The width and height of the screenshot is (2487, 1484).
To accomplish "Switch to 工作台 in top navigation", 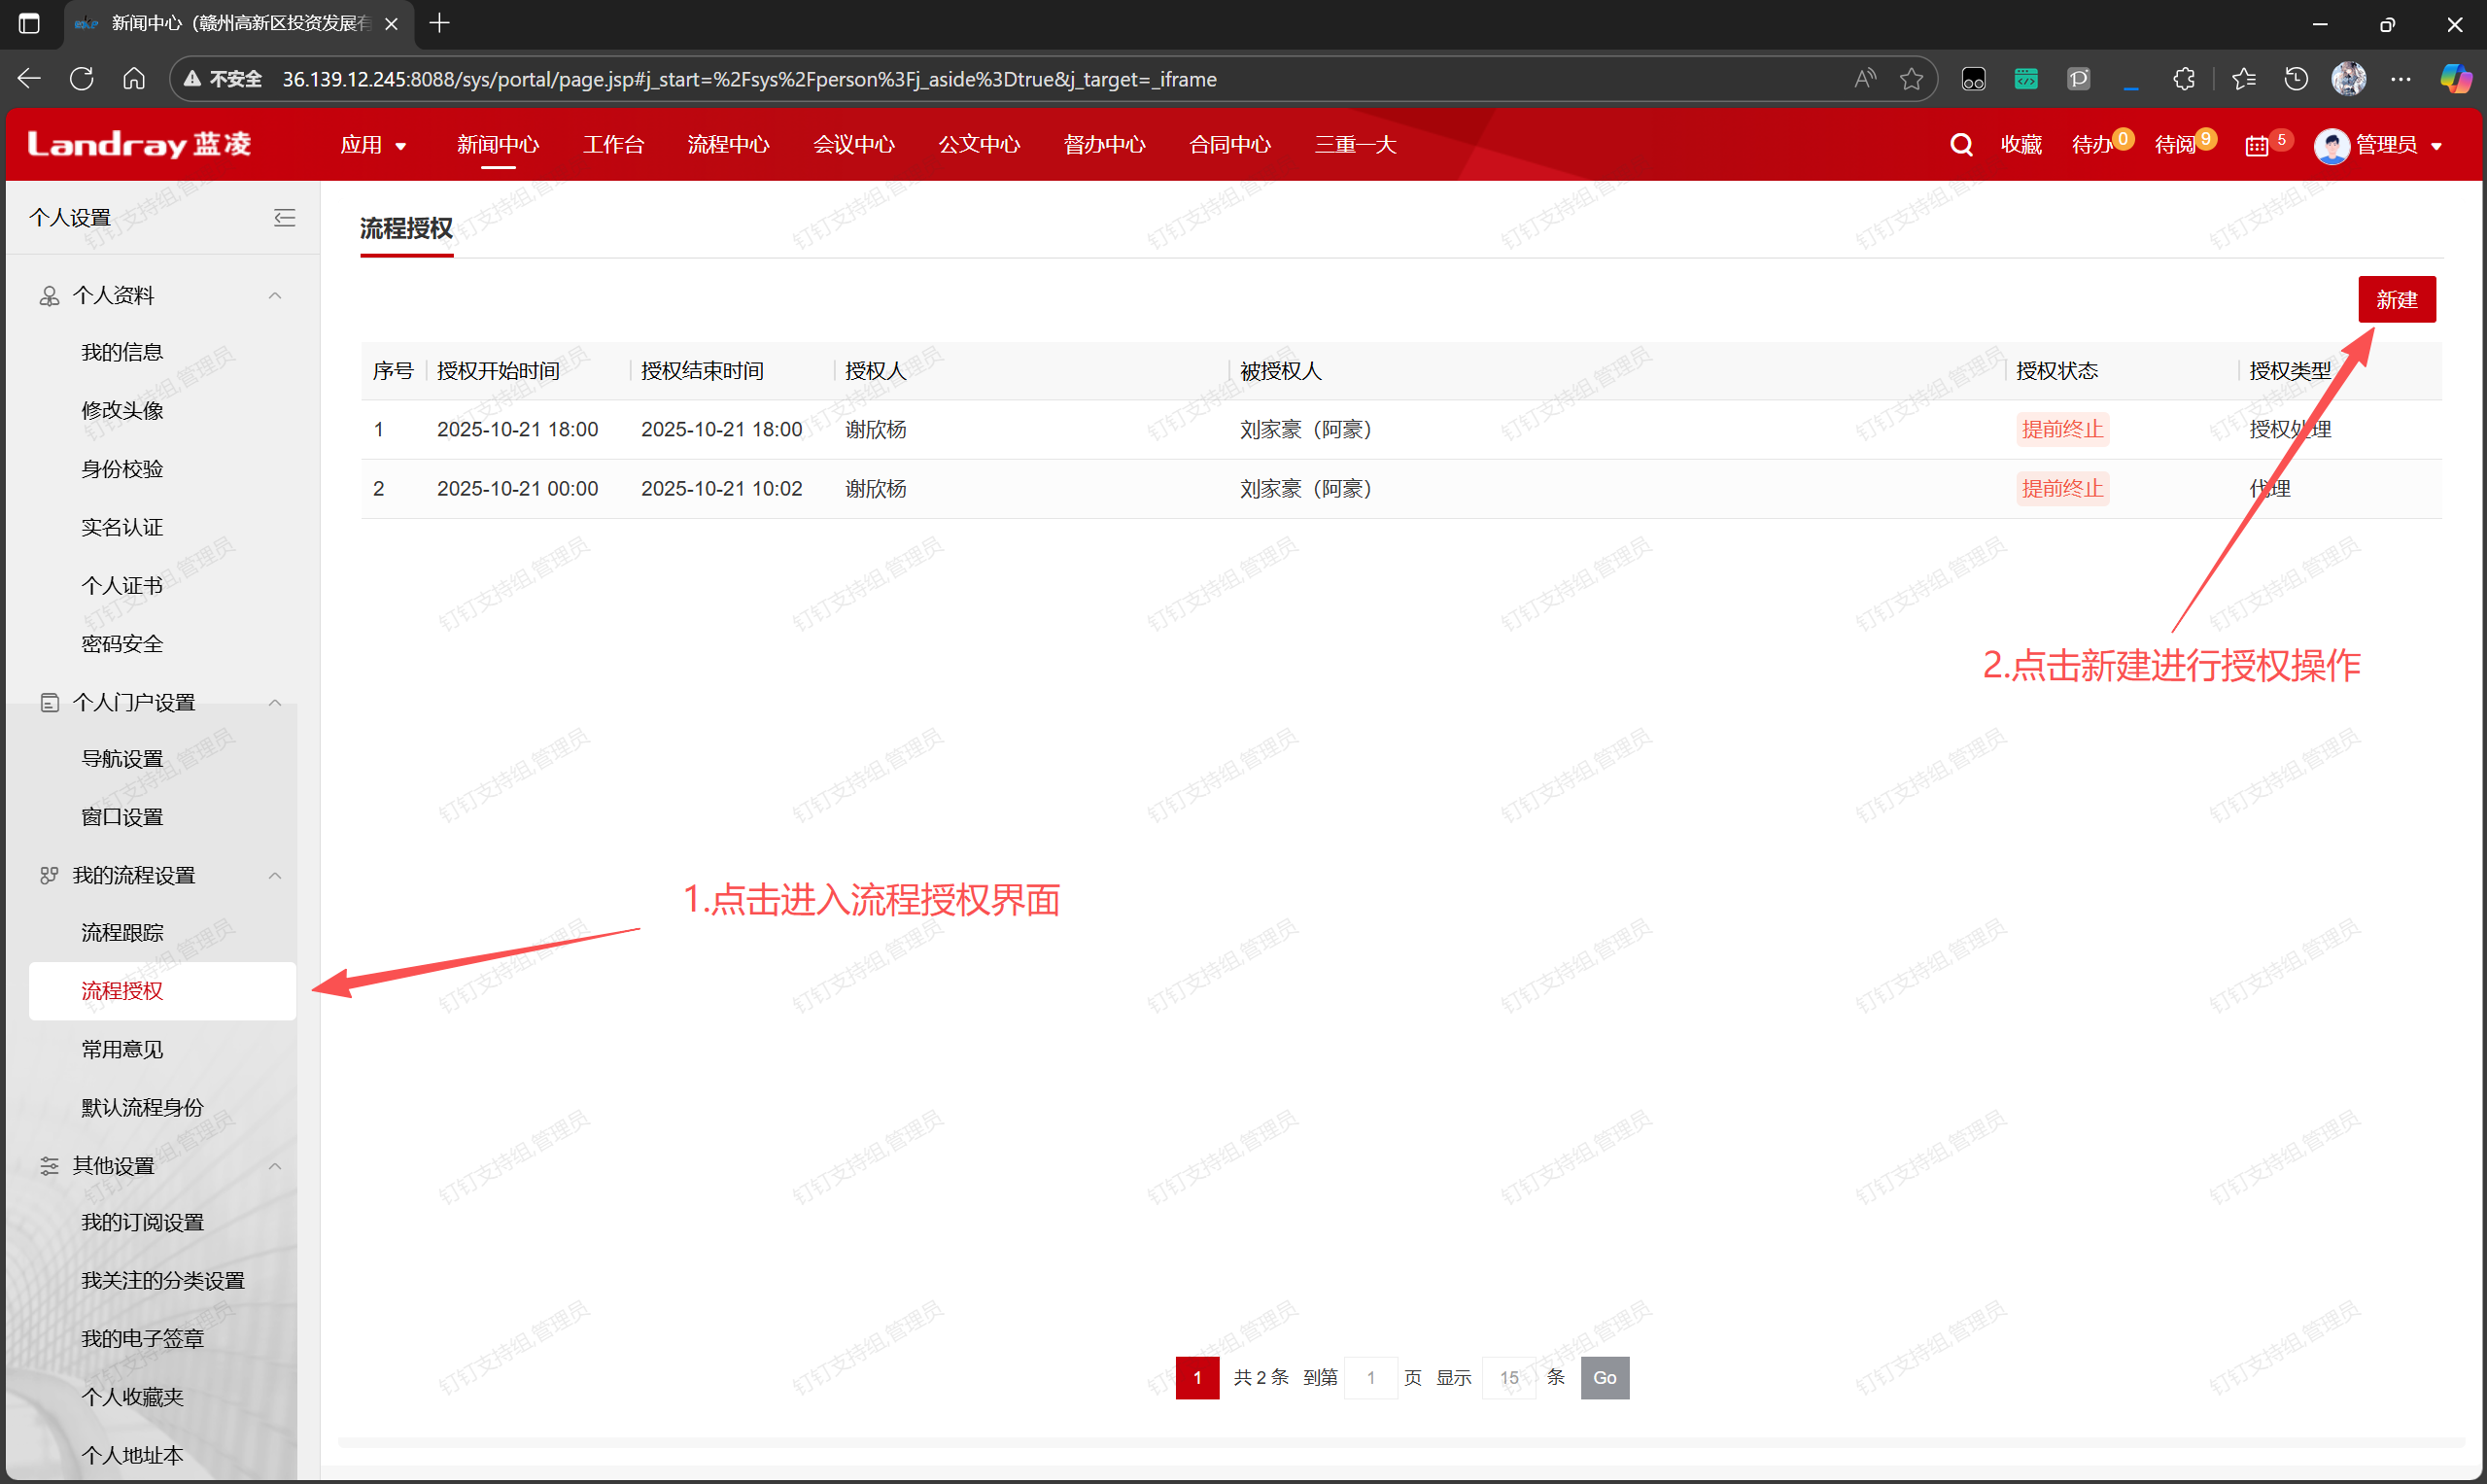I will pyautogui.click(x=613, y=145).
